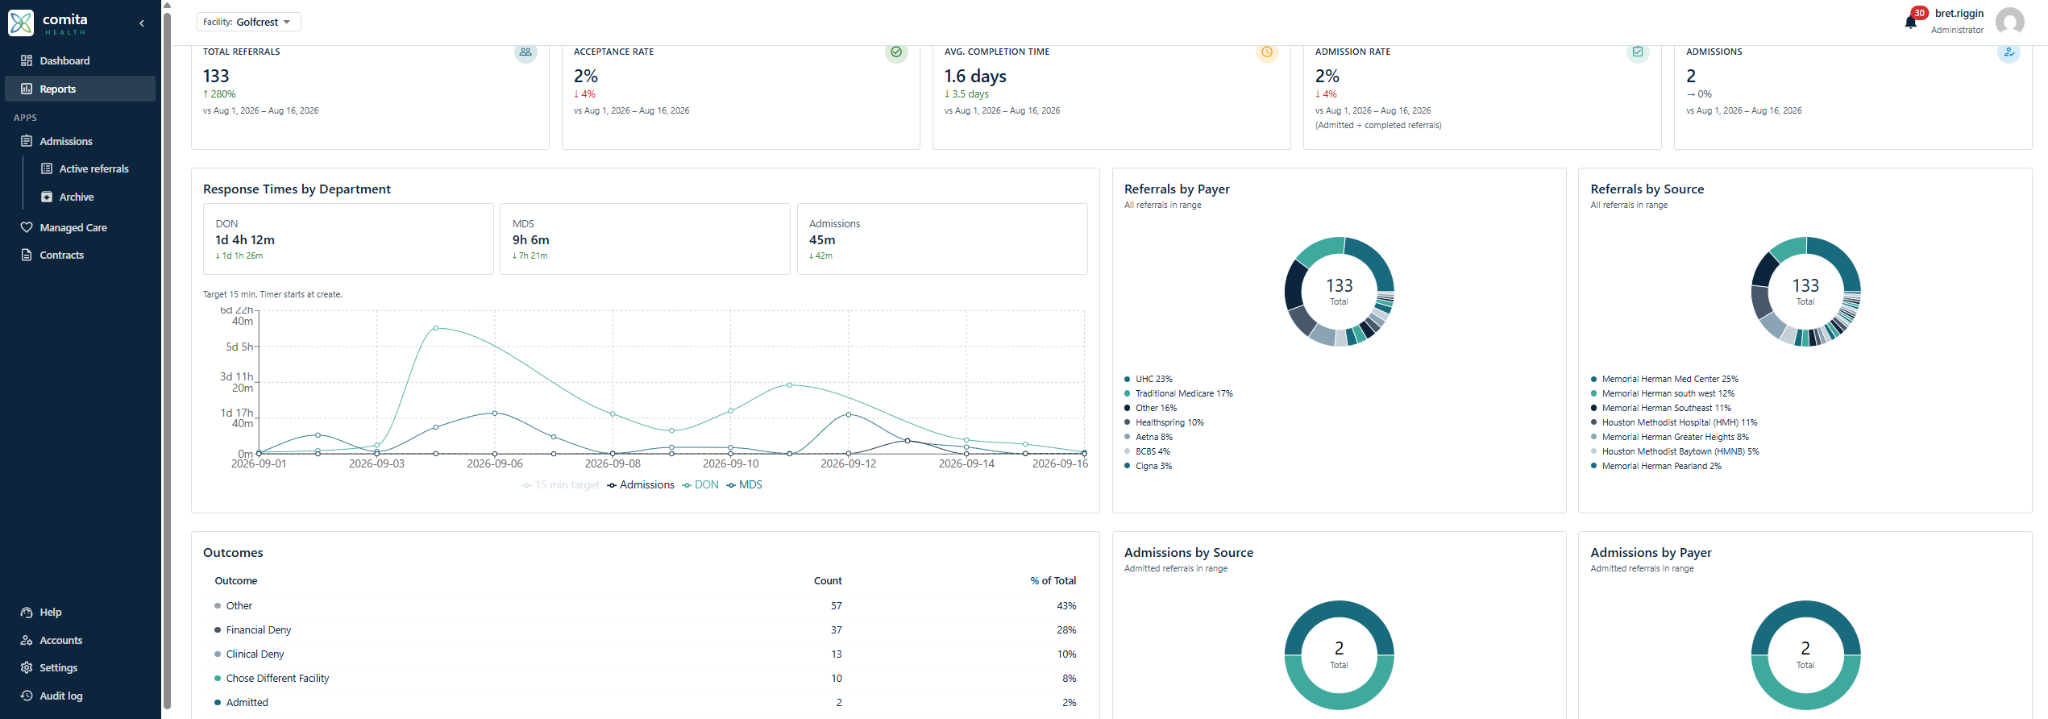Click the Help icon in sidebar
The height and width of the screenshot is (719, 2048).
(27, 612)
